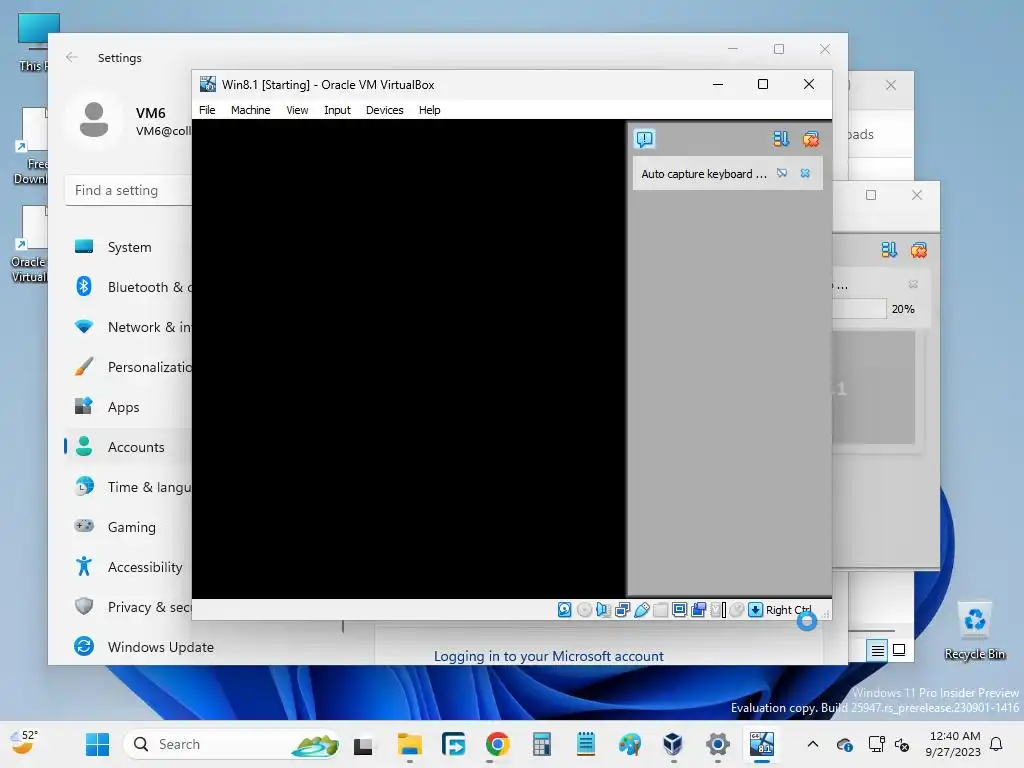Click USB device indicator in VM status bar
The image size is (1024, 768).
pos(641,609)
